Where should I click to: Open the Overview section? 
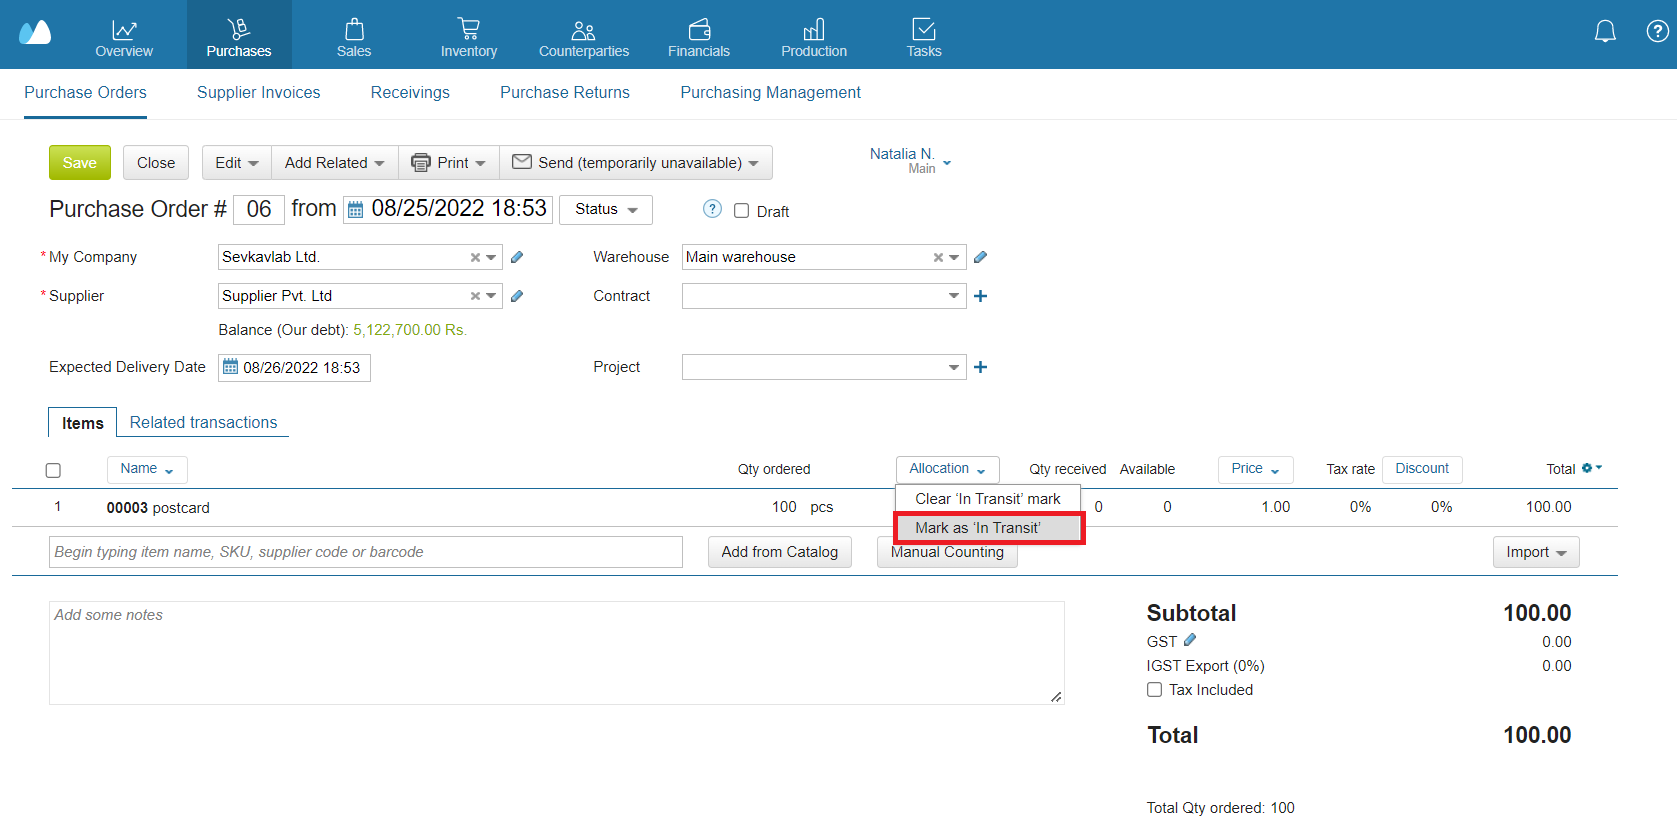pos(124,35)
